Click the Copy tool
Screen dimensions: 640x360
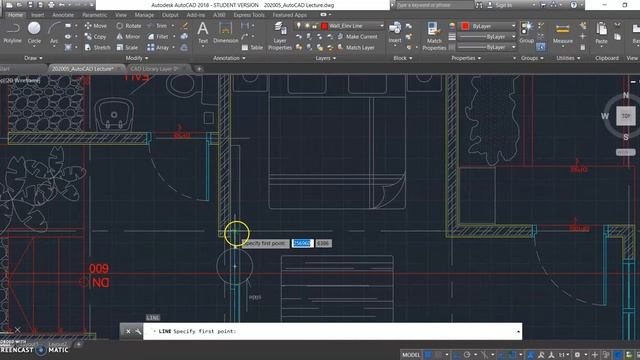tap(96, 36)
